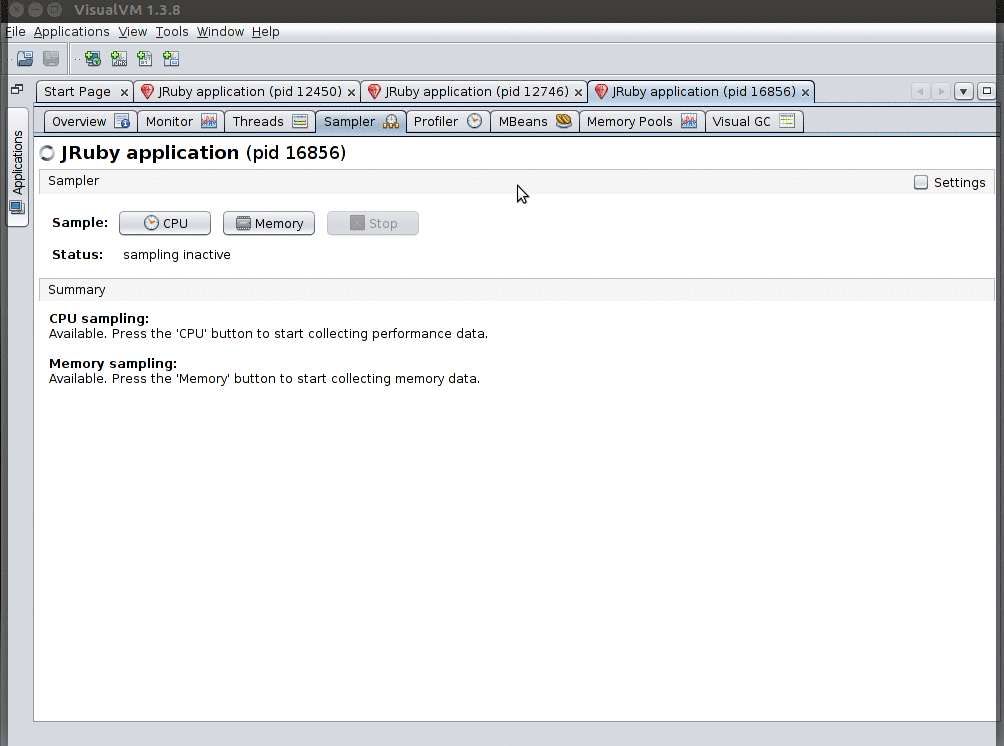Open the Memory Pools tab
1004x746 pixels.
click(x=642, y=121)
